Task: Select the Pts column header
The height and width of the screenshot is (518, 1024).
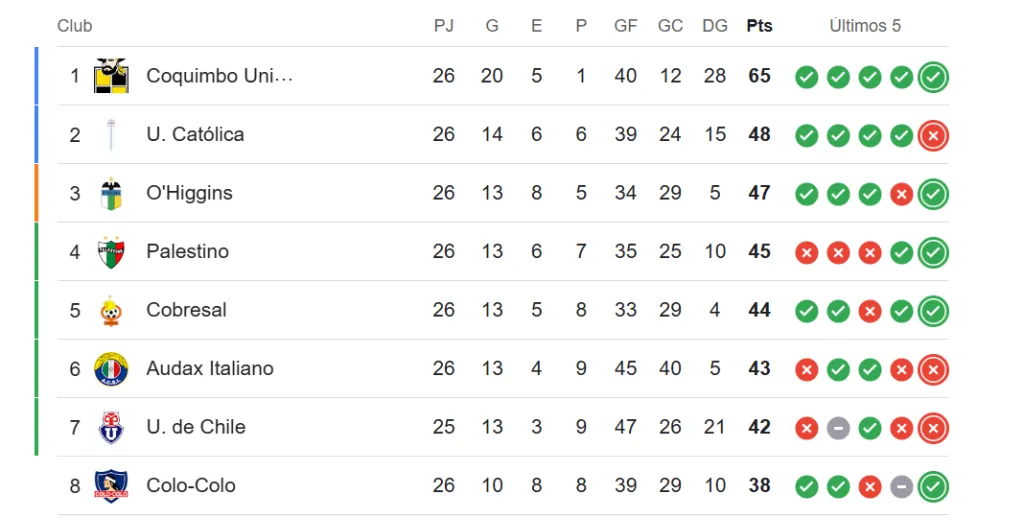Action: pyautogui.click(x=759, y=26)
